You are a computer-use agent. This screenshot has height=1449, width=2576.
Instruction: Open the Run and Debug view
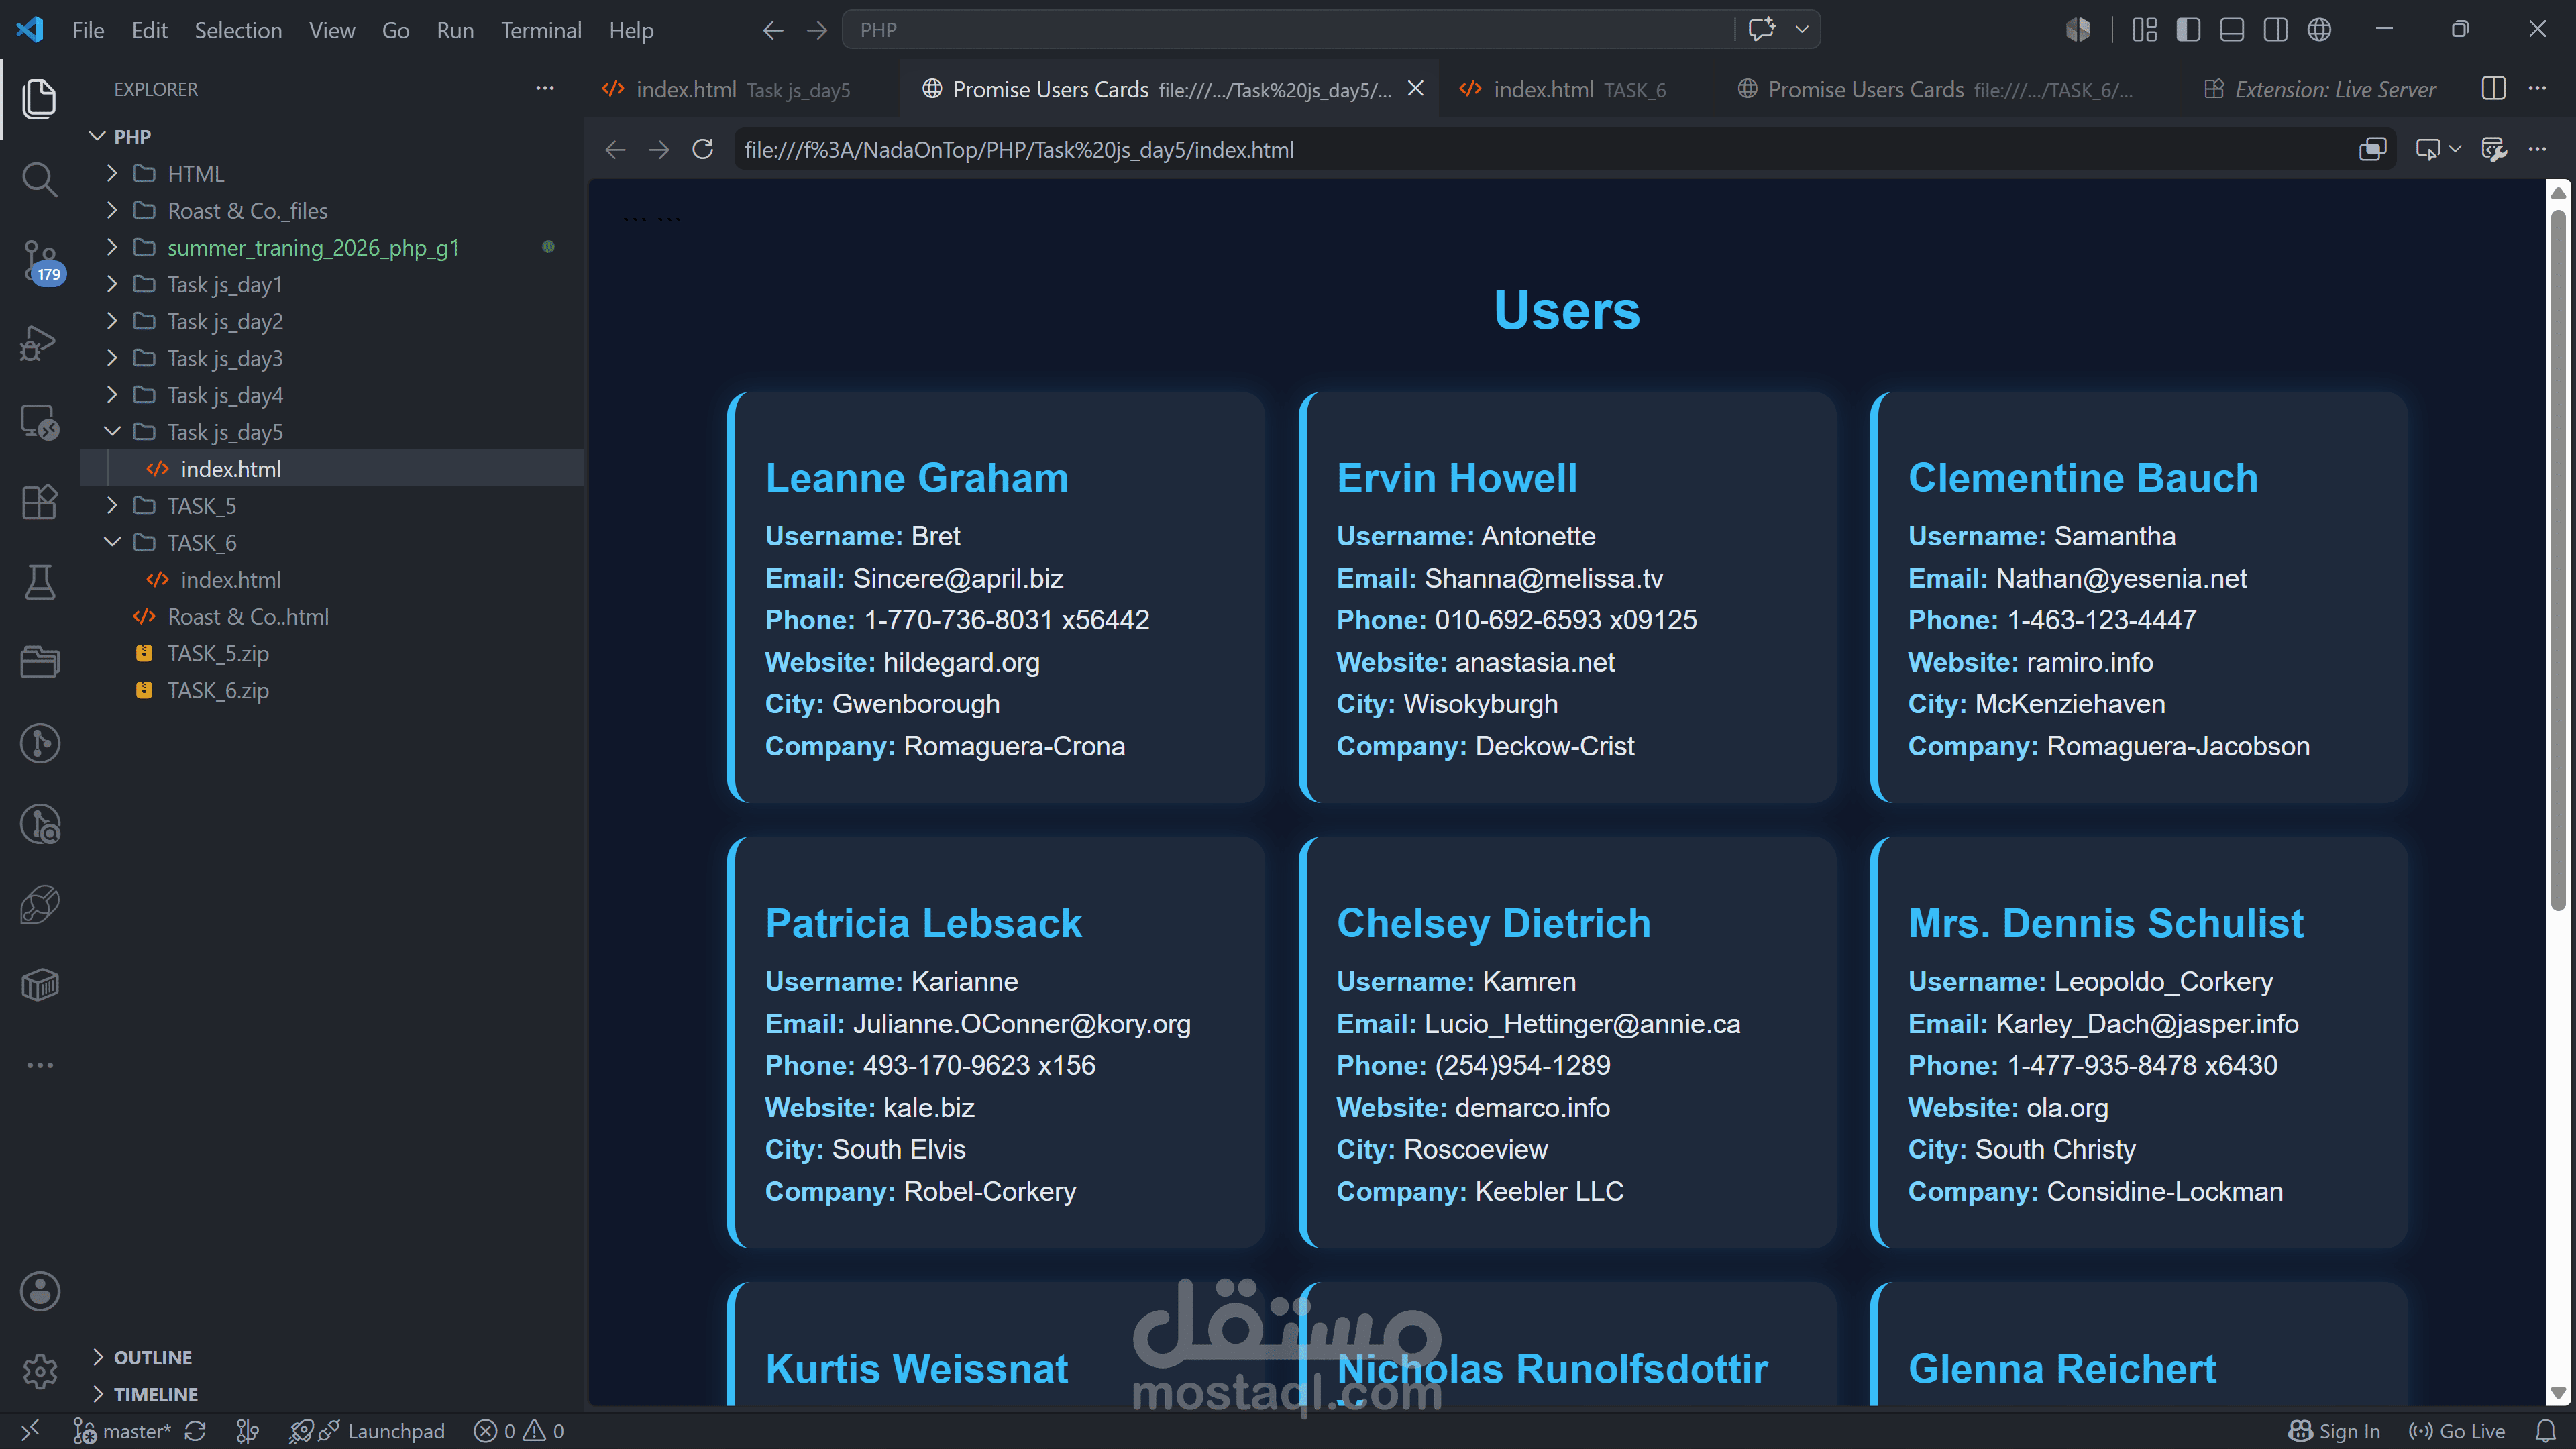(39, 342)
